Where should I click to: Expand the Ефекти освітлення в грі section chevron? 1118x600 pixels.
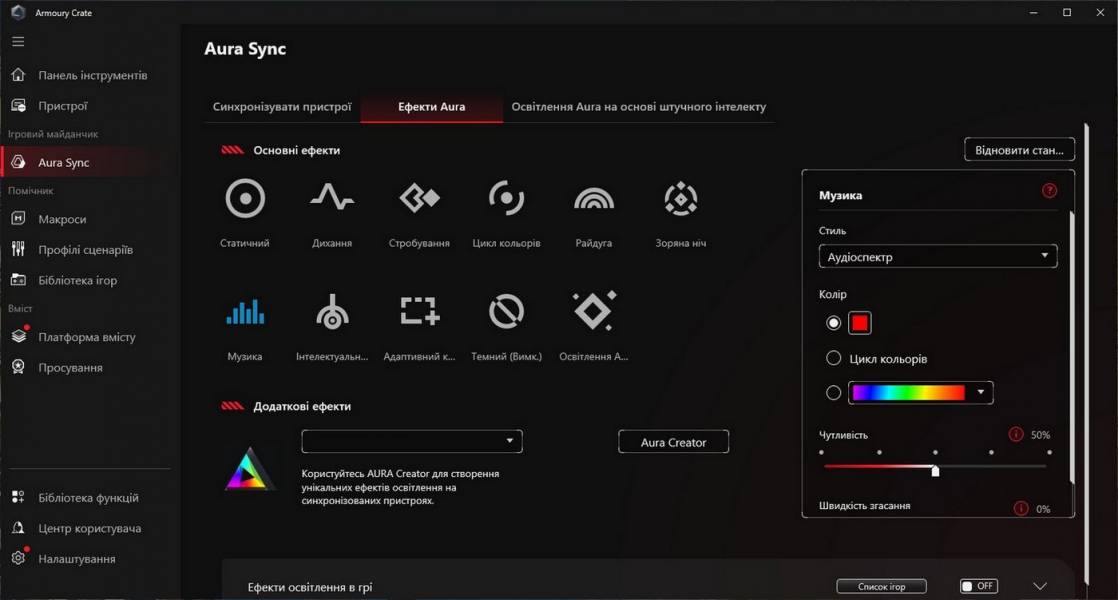coord(1040,586)
